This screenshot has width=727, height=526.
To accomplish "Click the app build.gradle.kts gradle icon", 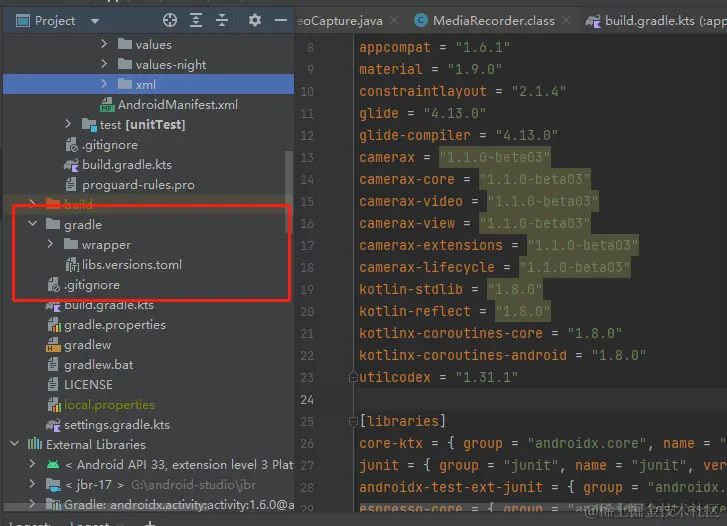I will tap(71, 165).
